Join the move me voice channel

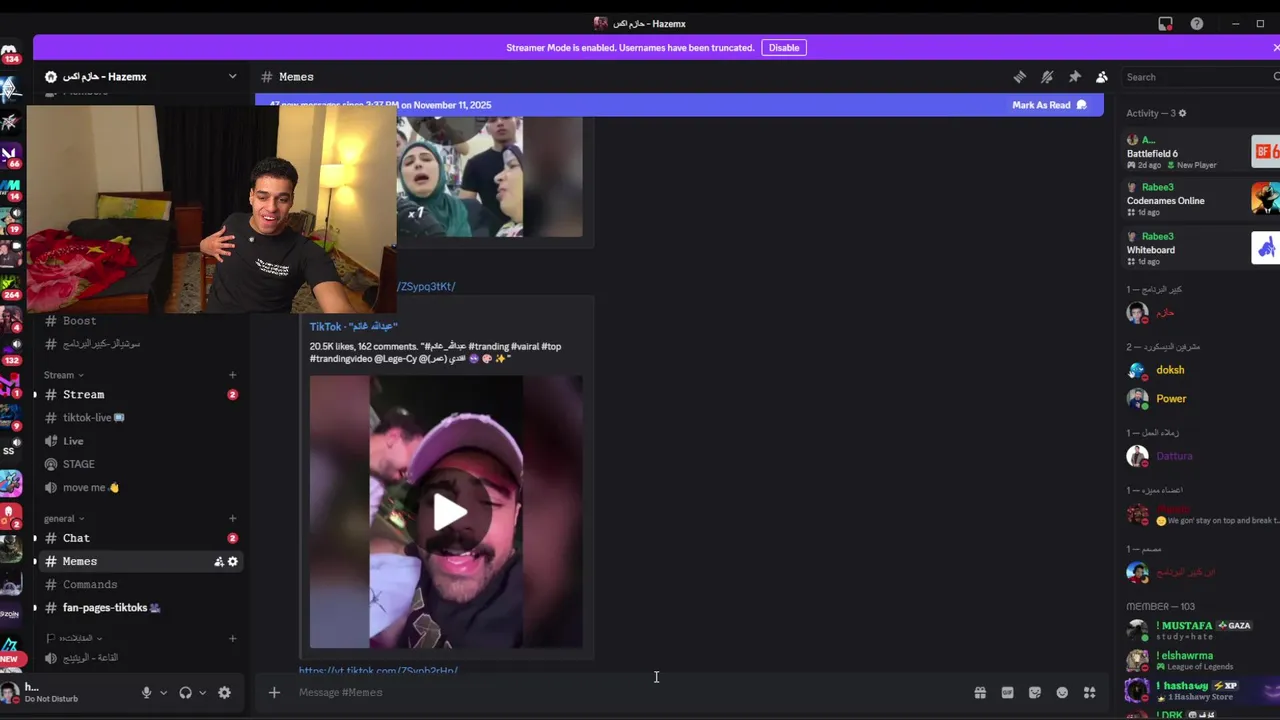140,487
